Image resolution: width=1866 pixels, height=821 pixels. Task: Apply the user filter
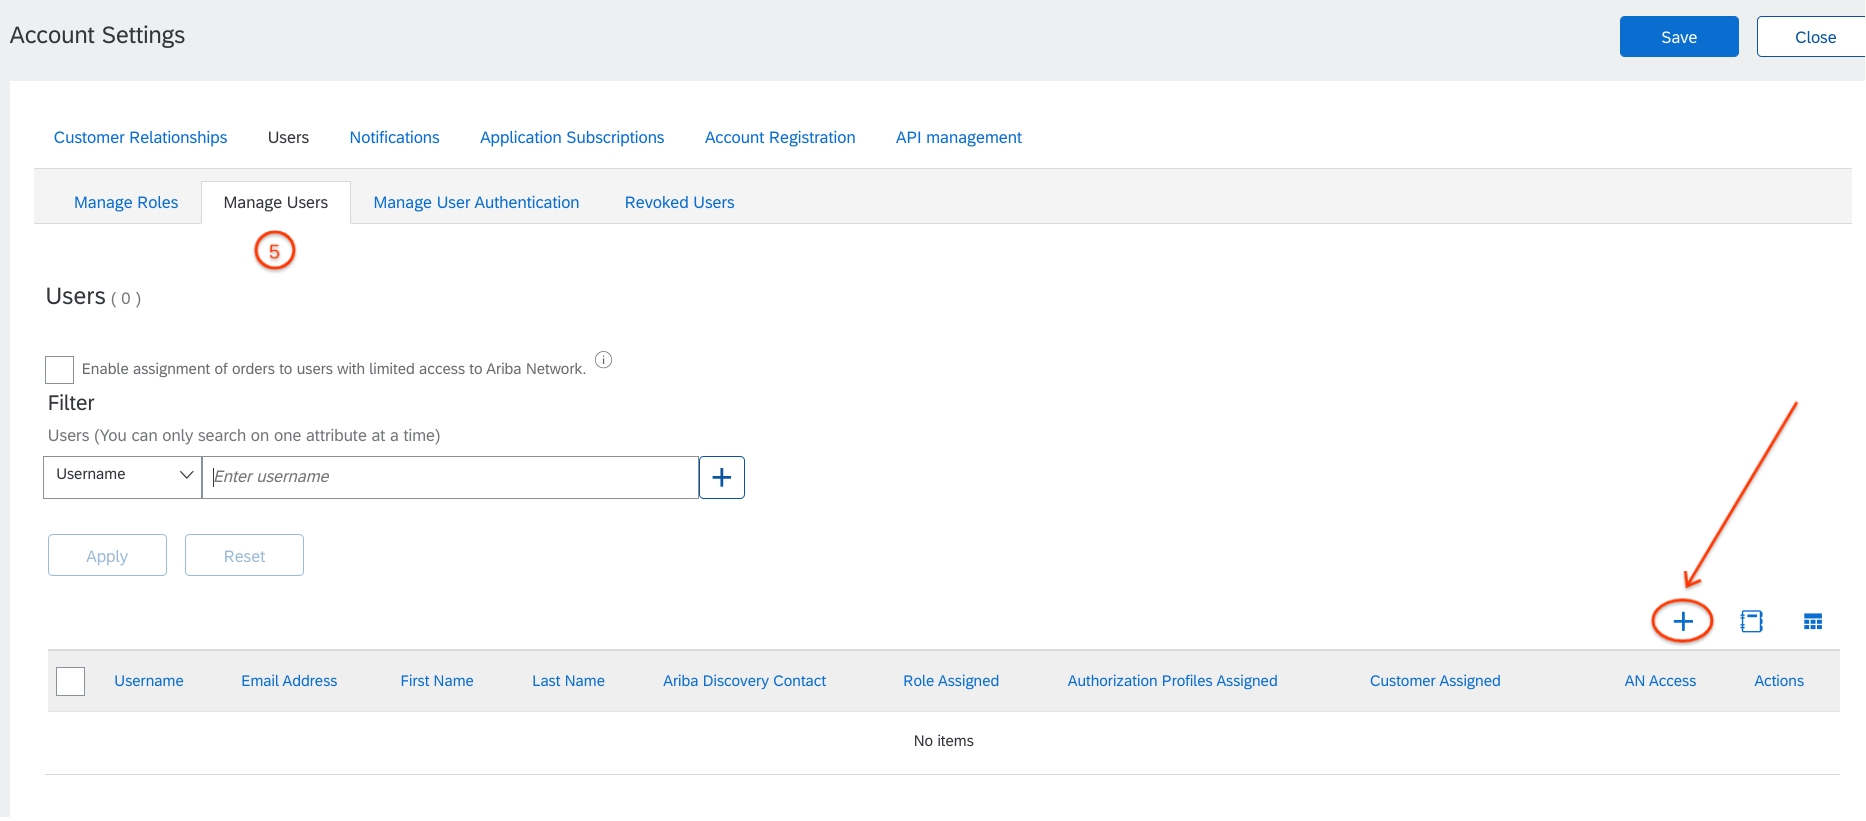(107, 555)
